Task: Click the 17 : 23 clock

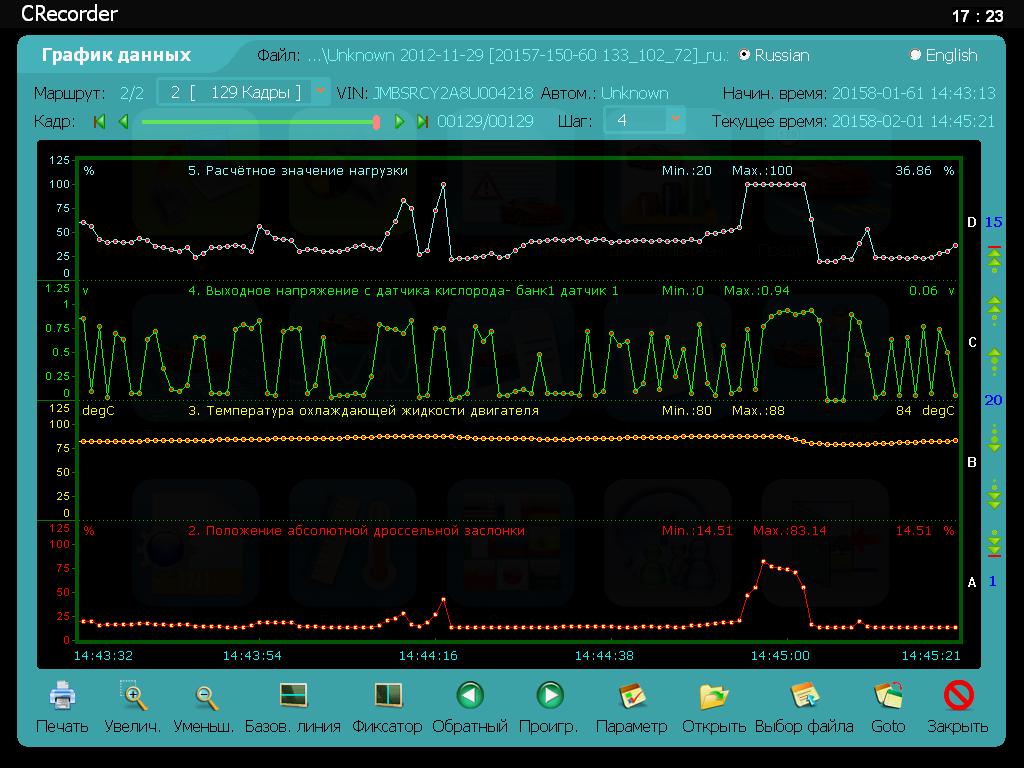Action: coord(978,16)
